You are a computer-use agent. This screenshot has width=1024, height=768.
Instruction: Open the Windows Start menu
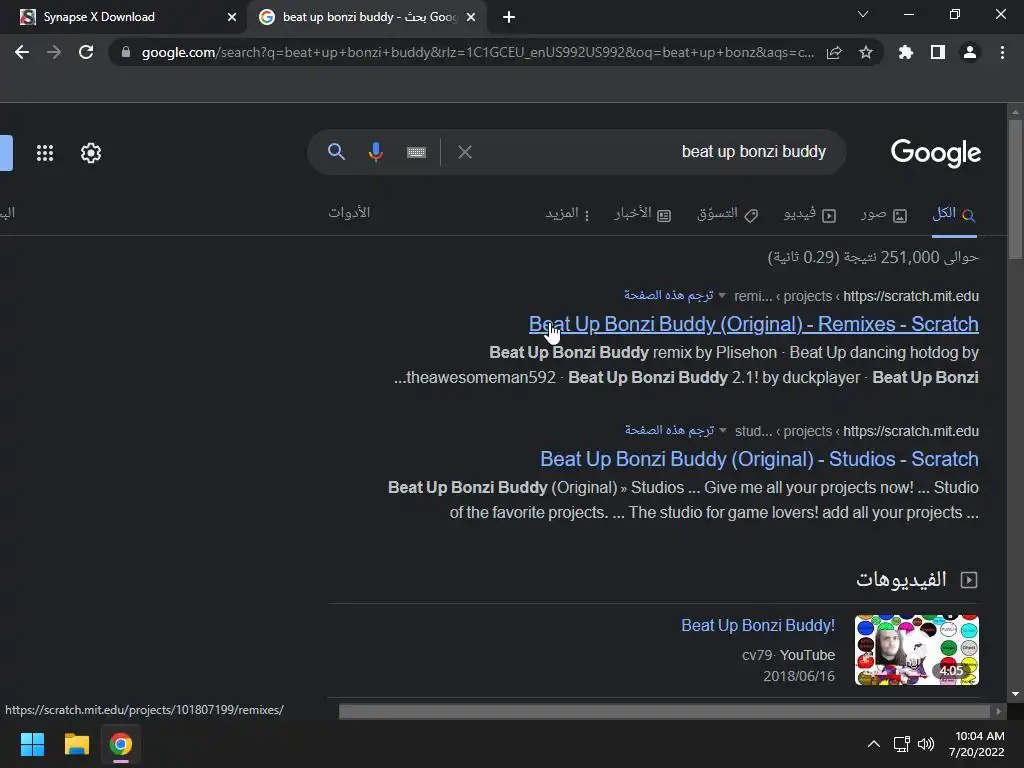coord(32,744)
